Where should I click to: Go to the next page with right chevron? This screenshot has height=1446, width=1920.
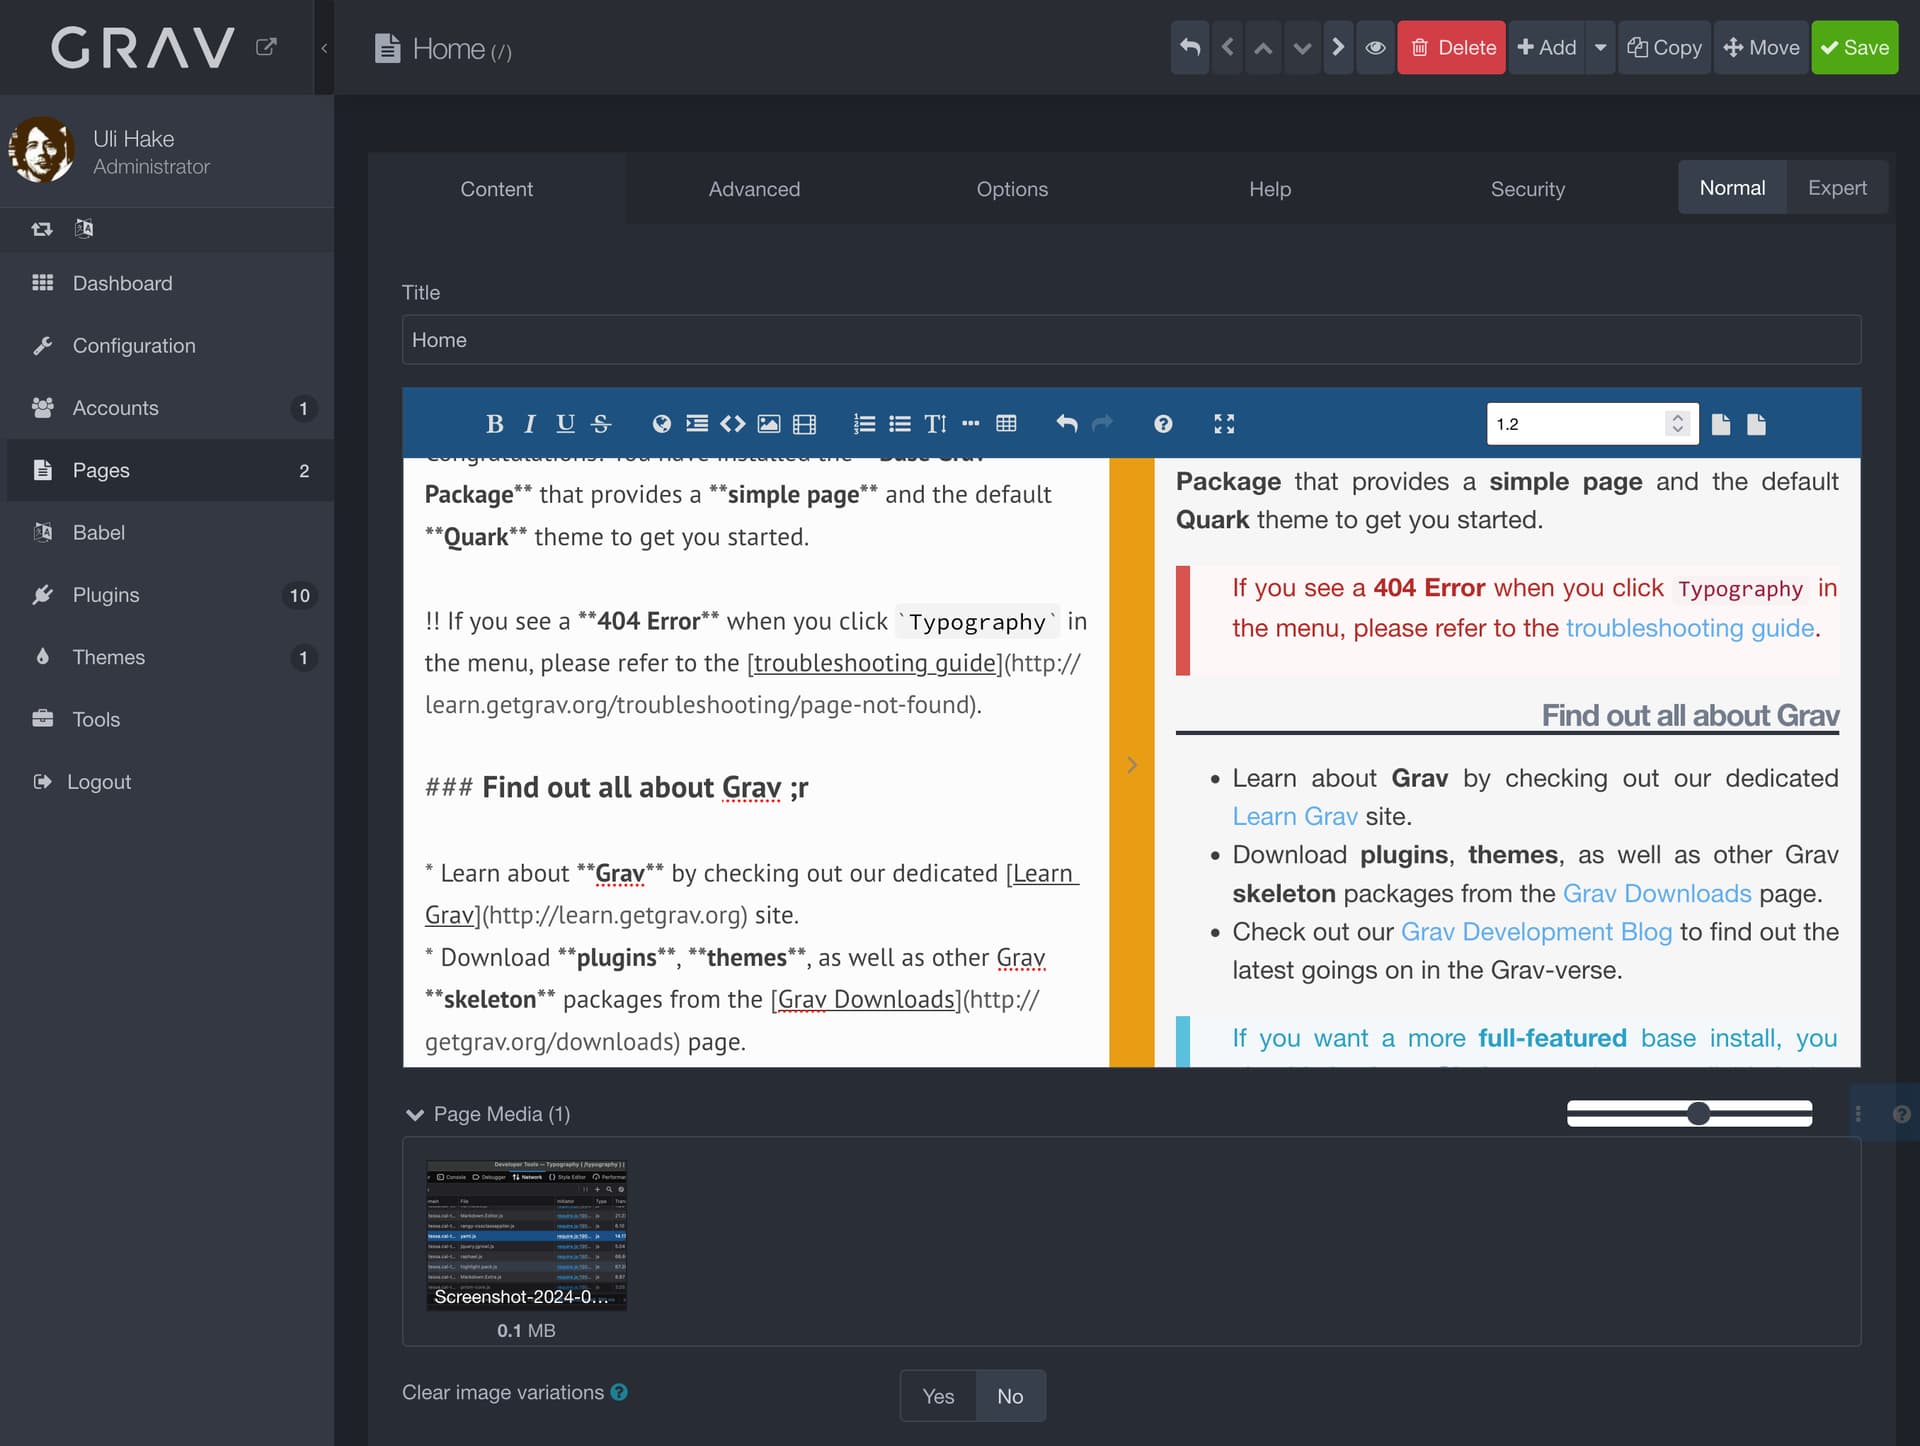(1338, 47)
